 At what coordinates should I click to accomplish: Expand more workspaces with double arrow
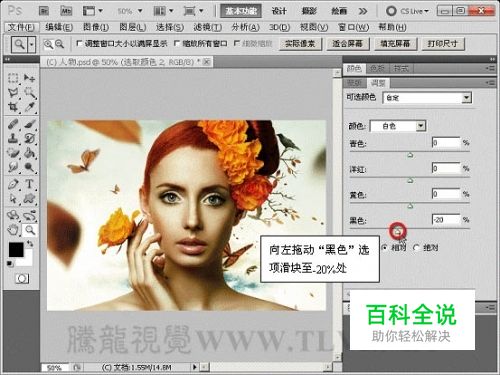[363, 11]
